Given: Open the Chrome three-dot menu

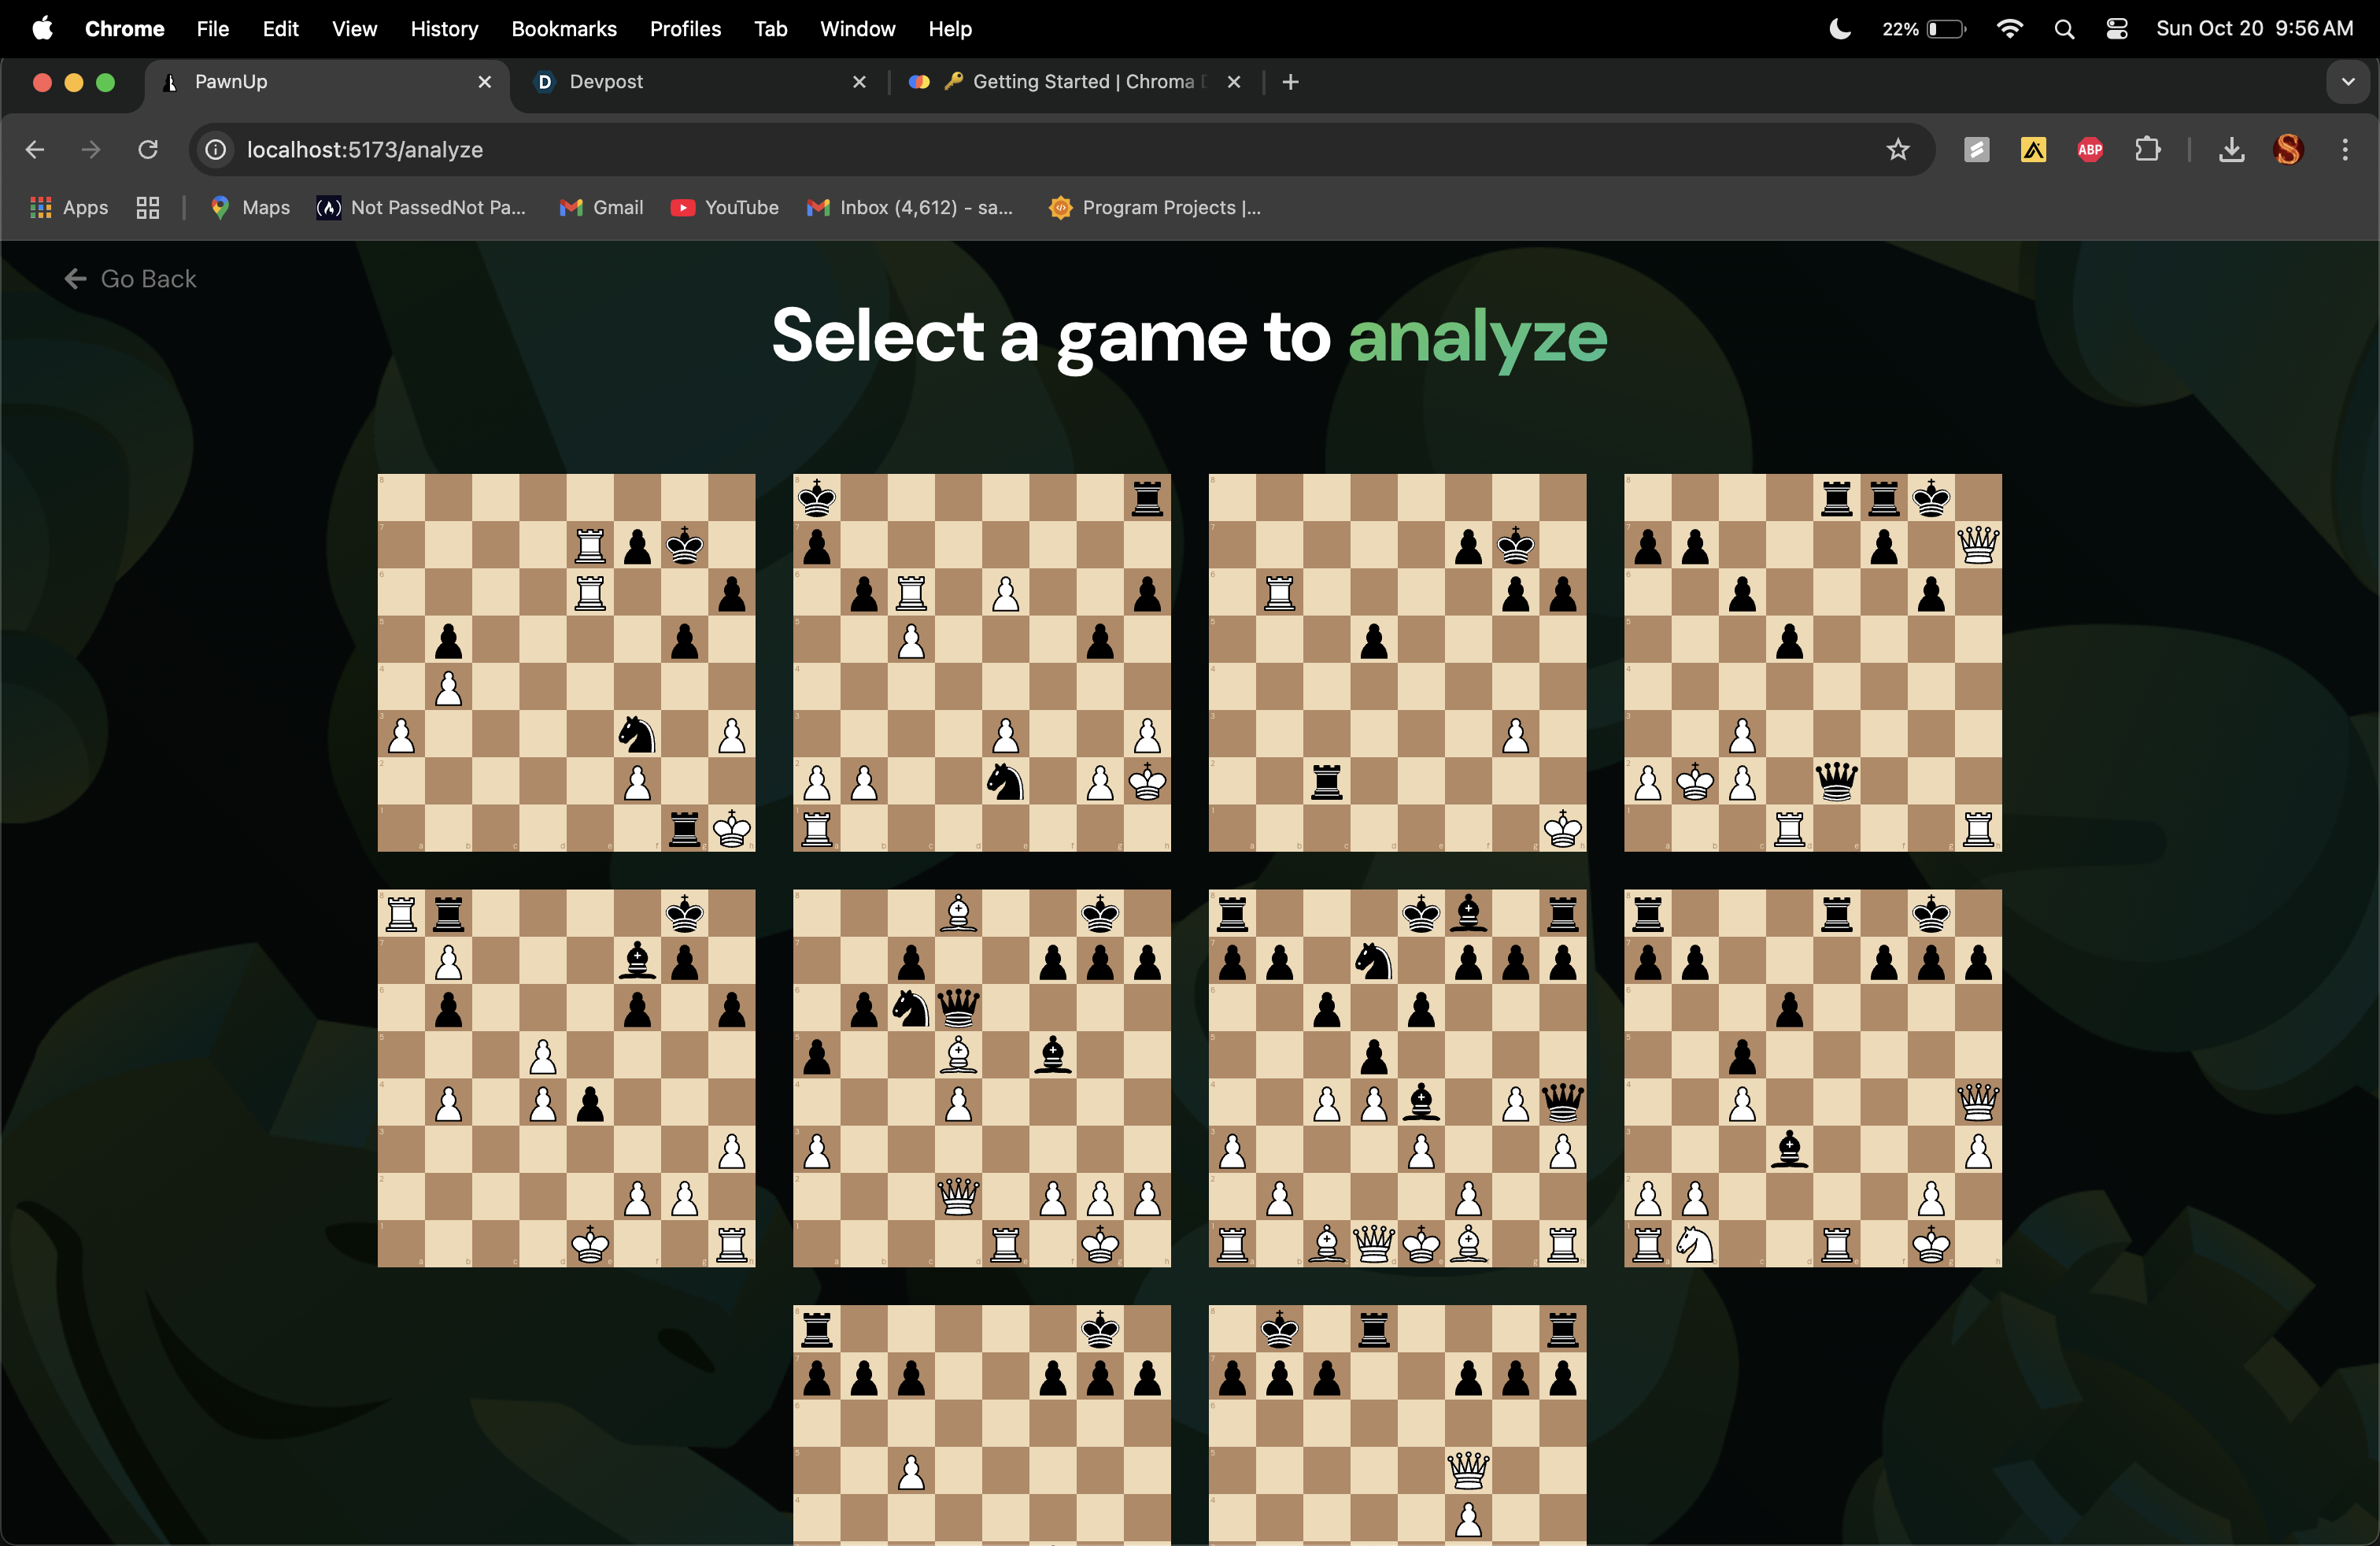Looking at the screenshot, I should (x=2344, y=150).
